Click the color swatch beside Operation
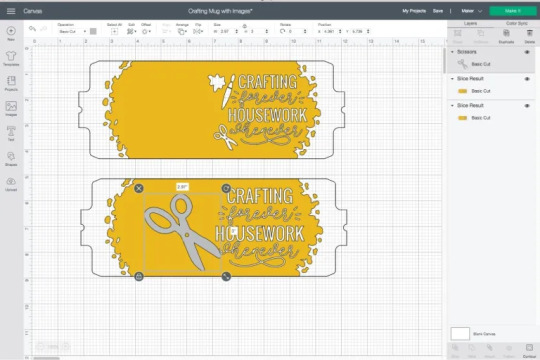 [93, 31]
